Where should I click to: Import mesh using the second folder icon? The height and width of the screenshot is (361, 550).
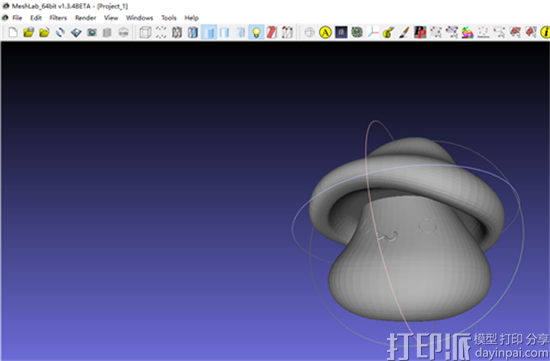pos(44,33)
